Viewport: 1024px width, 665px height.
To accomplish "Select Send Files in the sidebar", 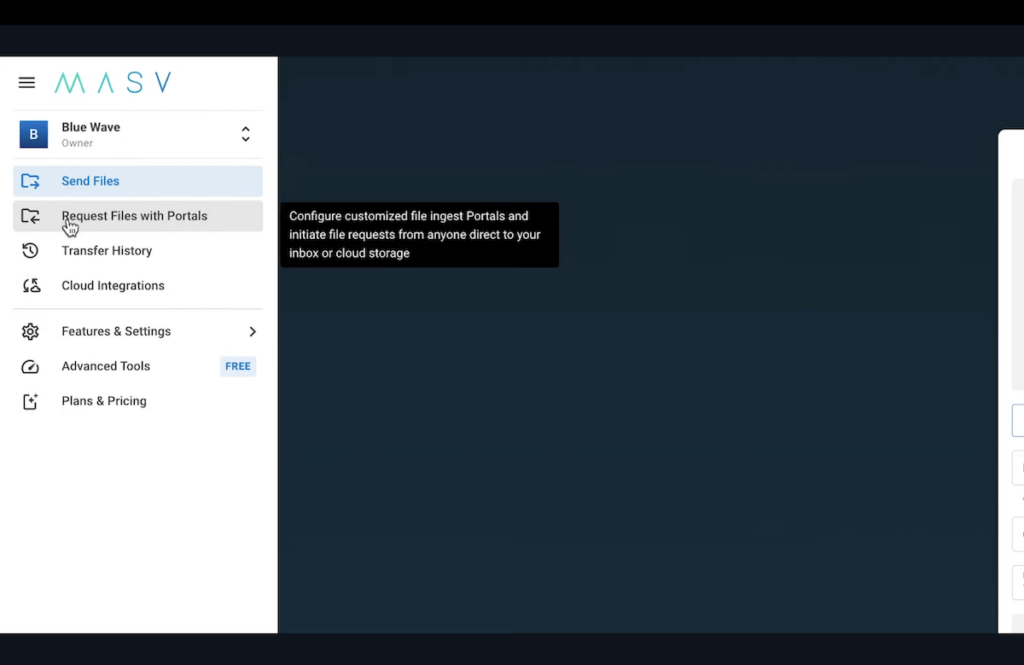I will pyautogui.click(x=90, y=180).
